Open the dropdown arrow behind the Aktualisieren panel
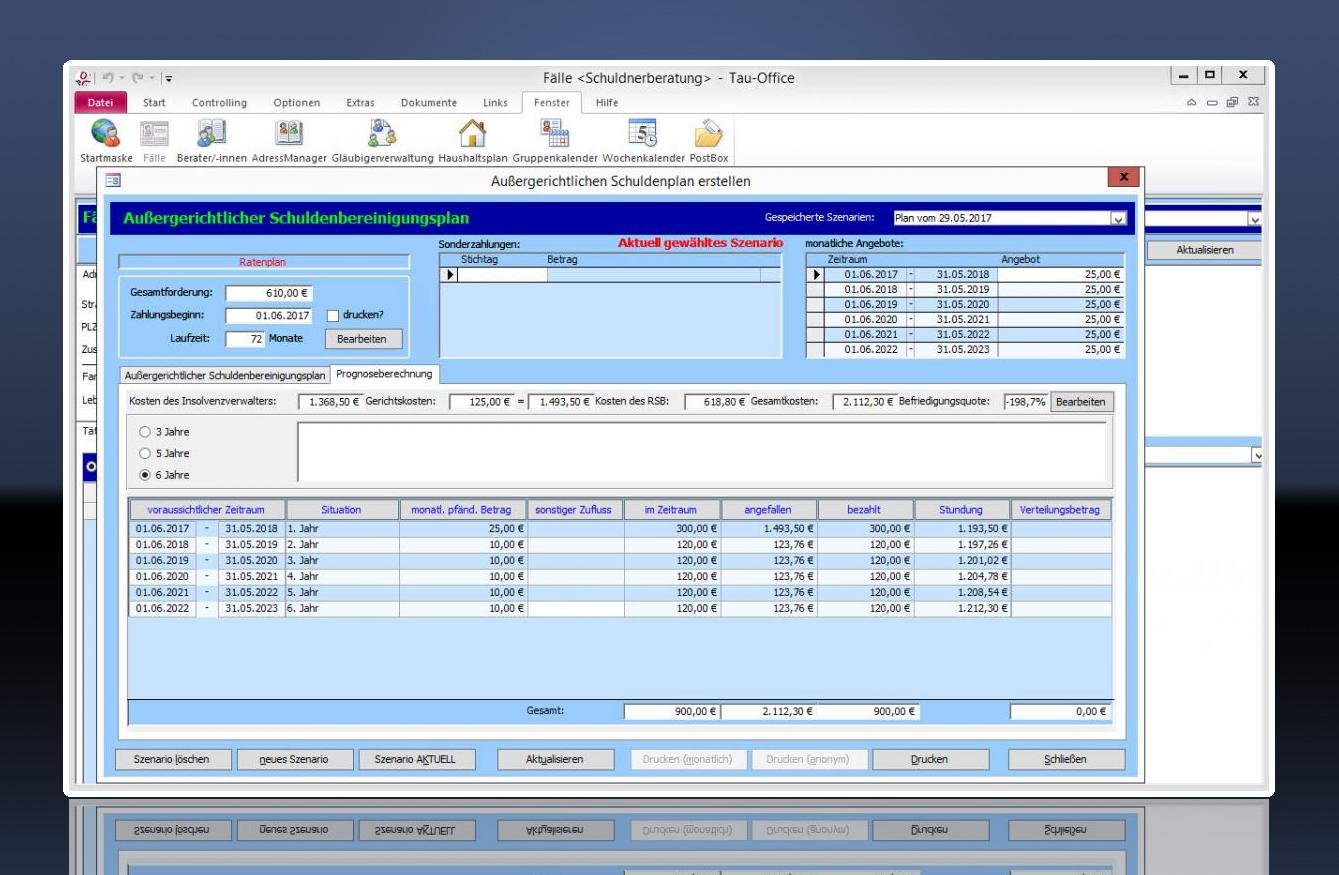Viewport: 1339px width, 875px height. (x=1254, y=219)
